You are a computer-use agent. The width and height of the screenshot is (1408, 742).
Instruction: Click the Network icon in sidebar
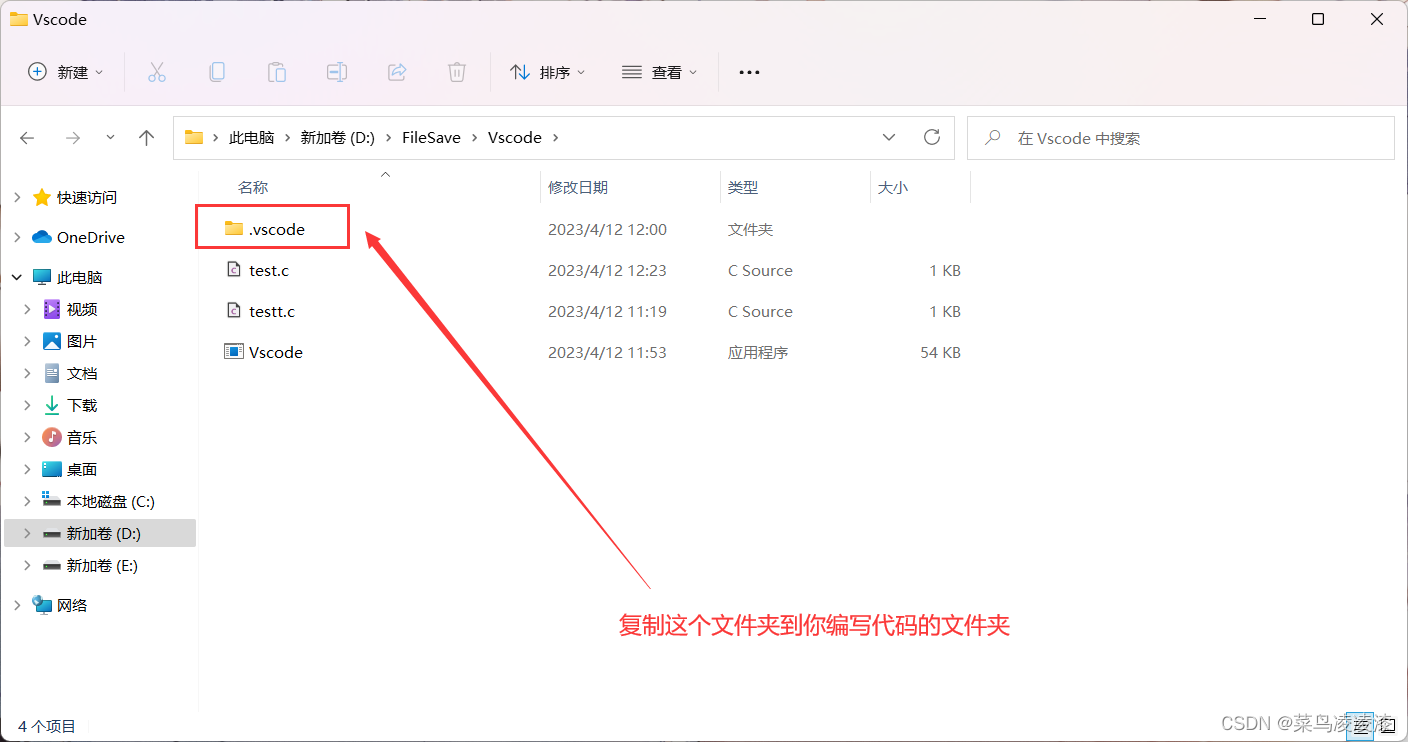tap(42, 605)
